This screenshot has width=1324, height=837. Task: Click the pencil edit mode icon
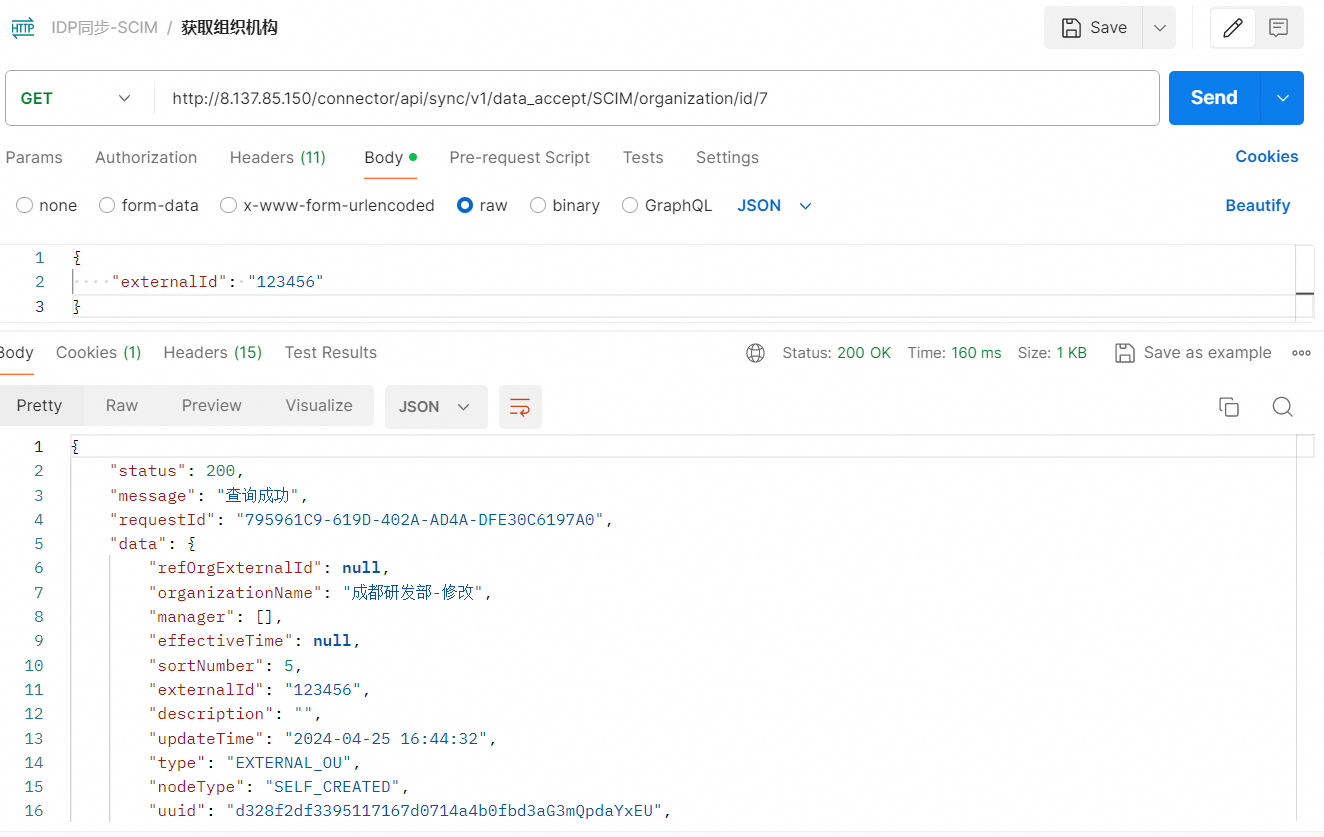pos(1233,28)
